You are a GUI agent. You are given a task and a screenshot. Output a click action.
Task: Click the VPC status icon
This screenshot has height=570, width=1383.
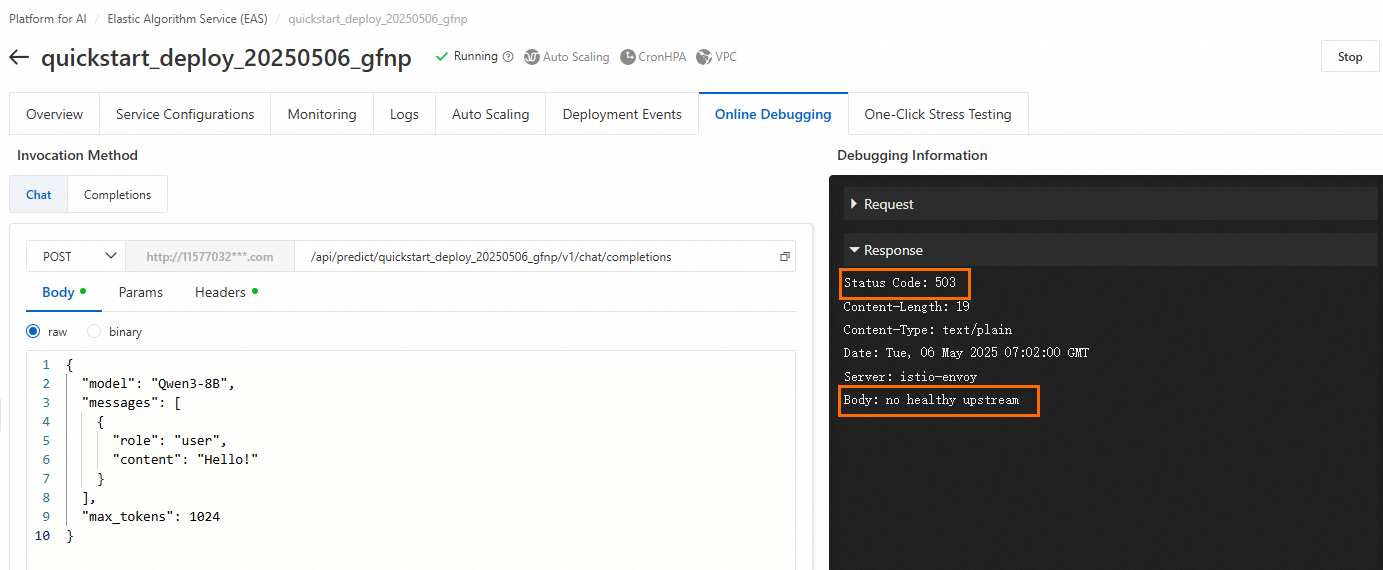click(x=704, y=57)
